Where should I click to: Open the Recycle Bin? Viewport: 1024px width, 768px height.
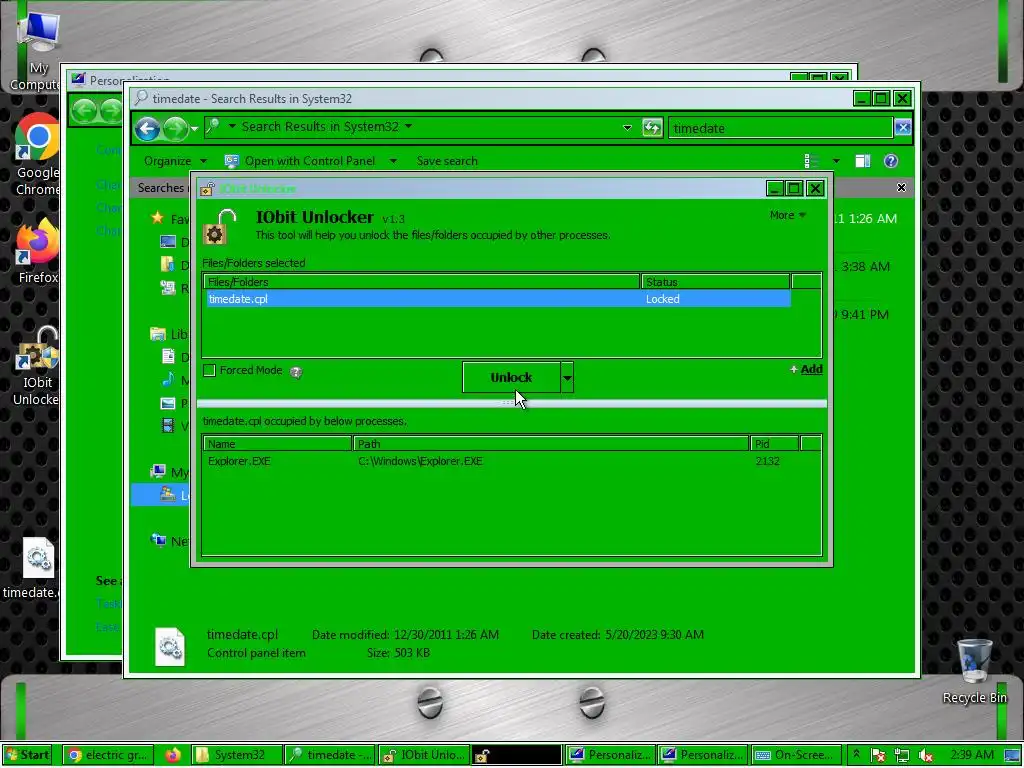[x=974, y=671]
